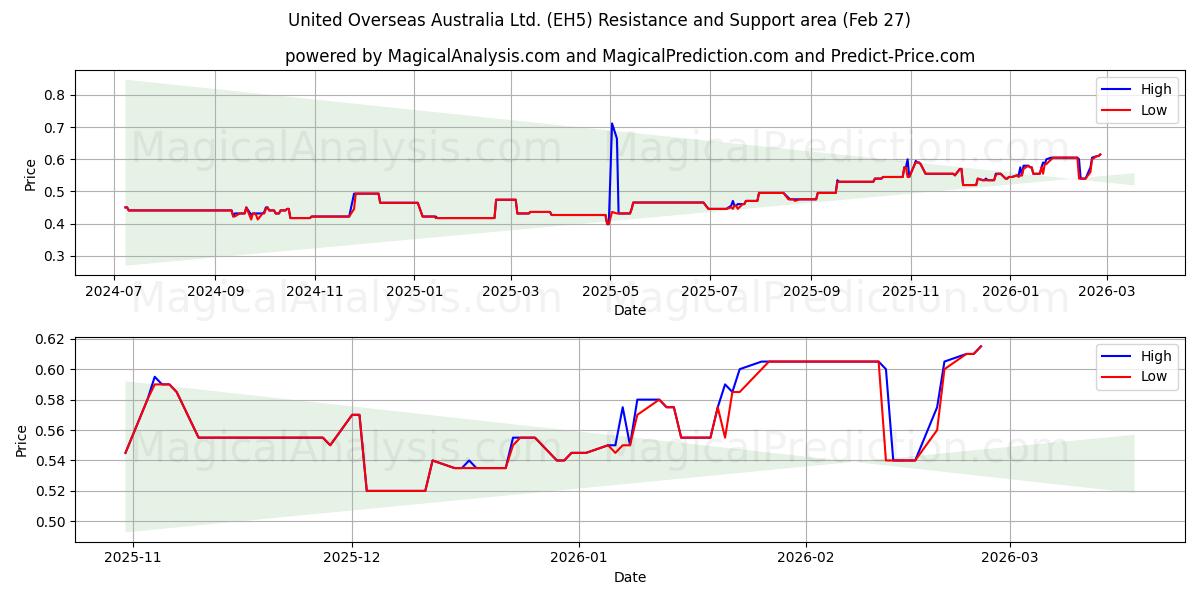Click the 2025-11 tick label on top chart
This screenshot has width=1200, height=600.
click(x=910, y=290)
